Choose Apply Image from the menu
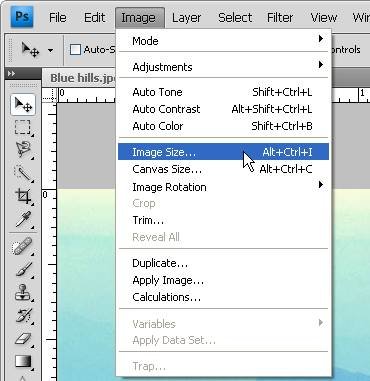The height and width of the screenshot is (381, 370). click(223, 280)
